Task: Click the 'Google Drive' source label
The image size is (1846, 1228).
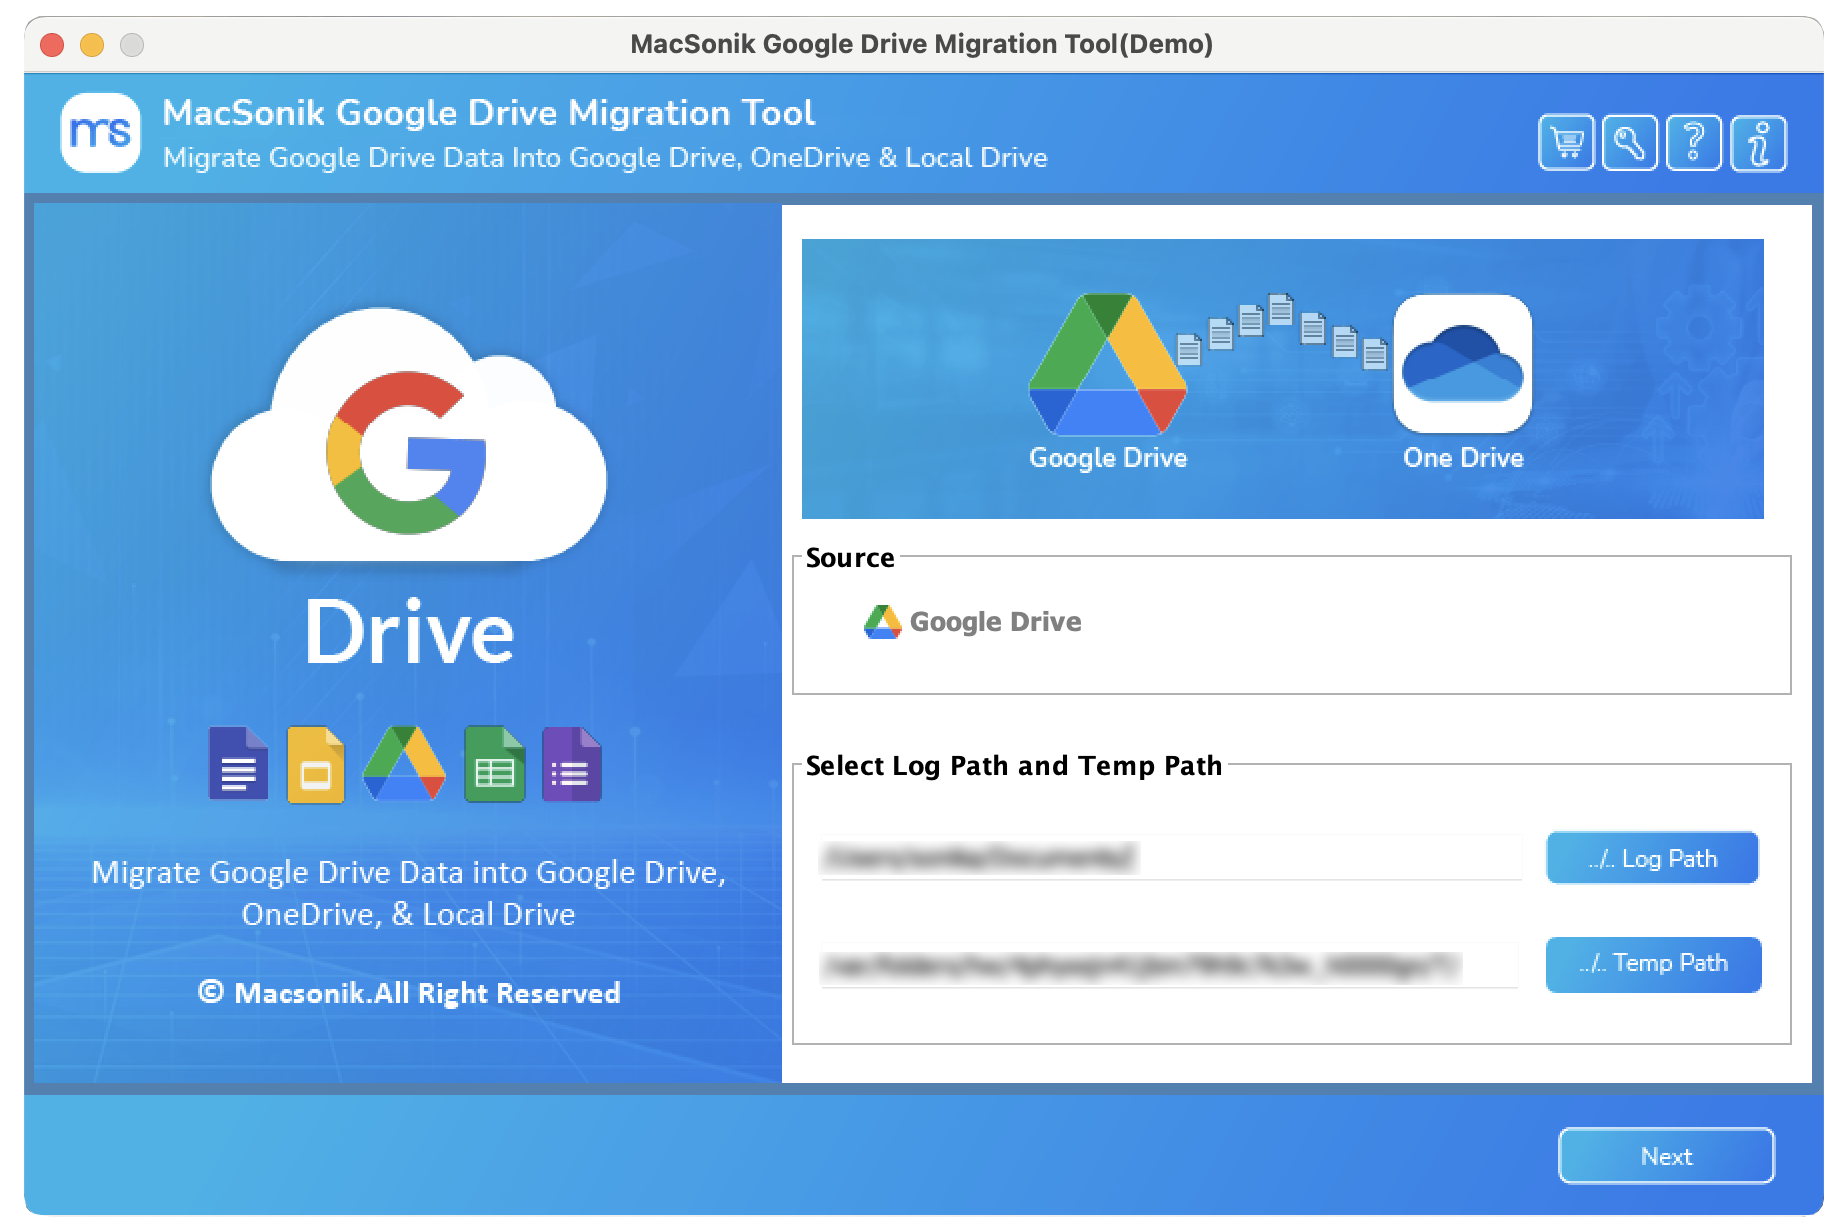Action: coord(995,622)
